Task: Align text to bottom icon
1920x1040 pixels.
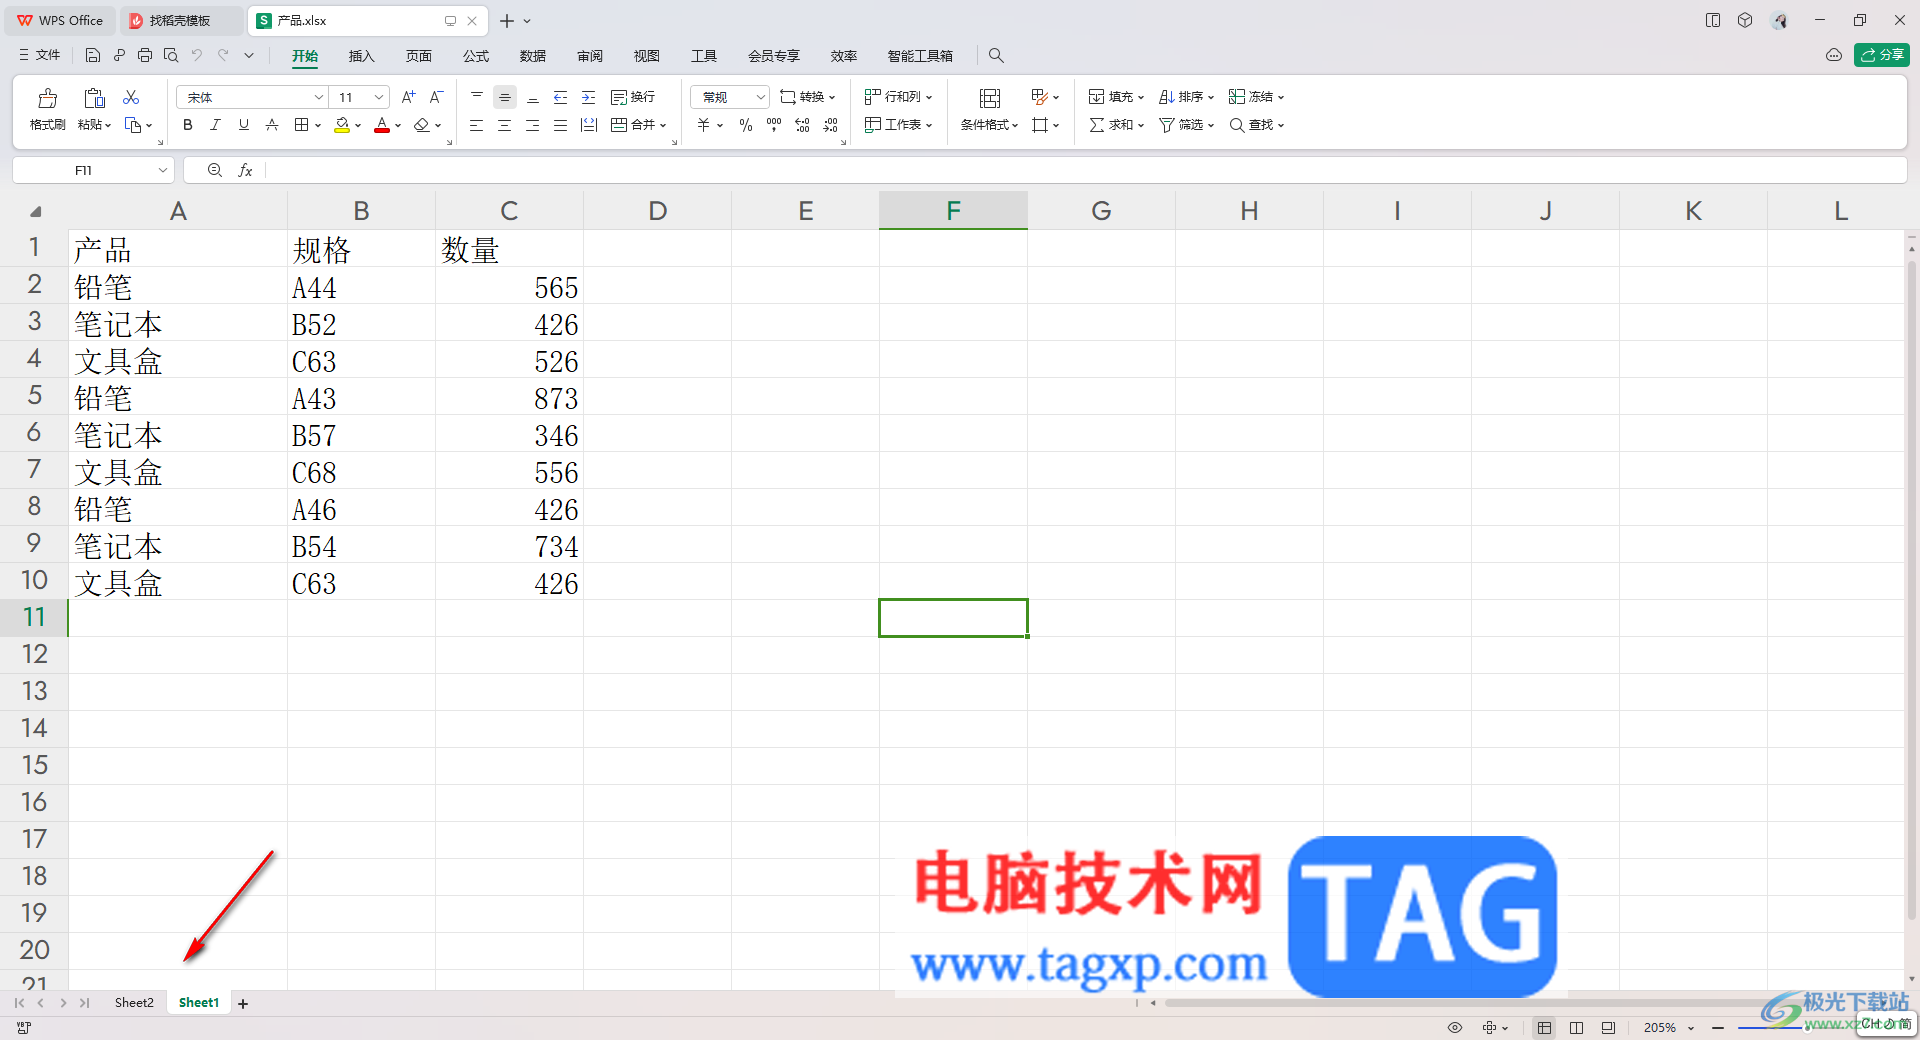Action: 533,97
